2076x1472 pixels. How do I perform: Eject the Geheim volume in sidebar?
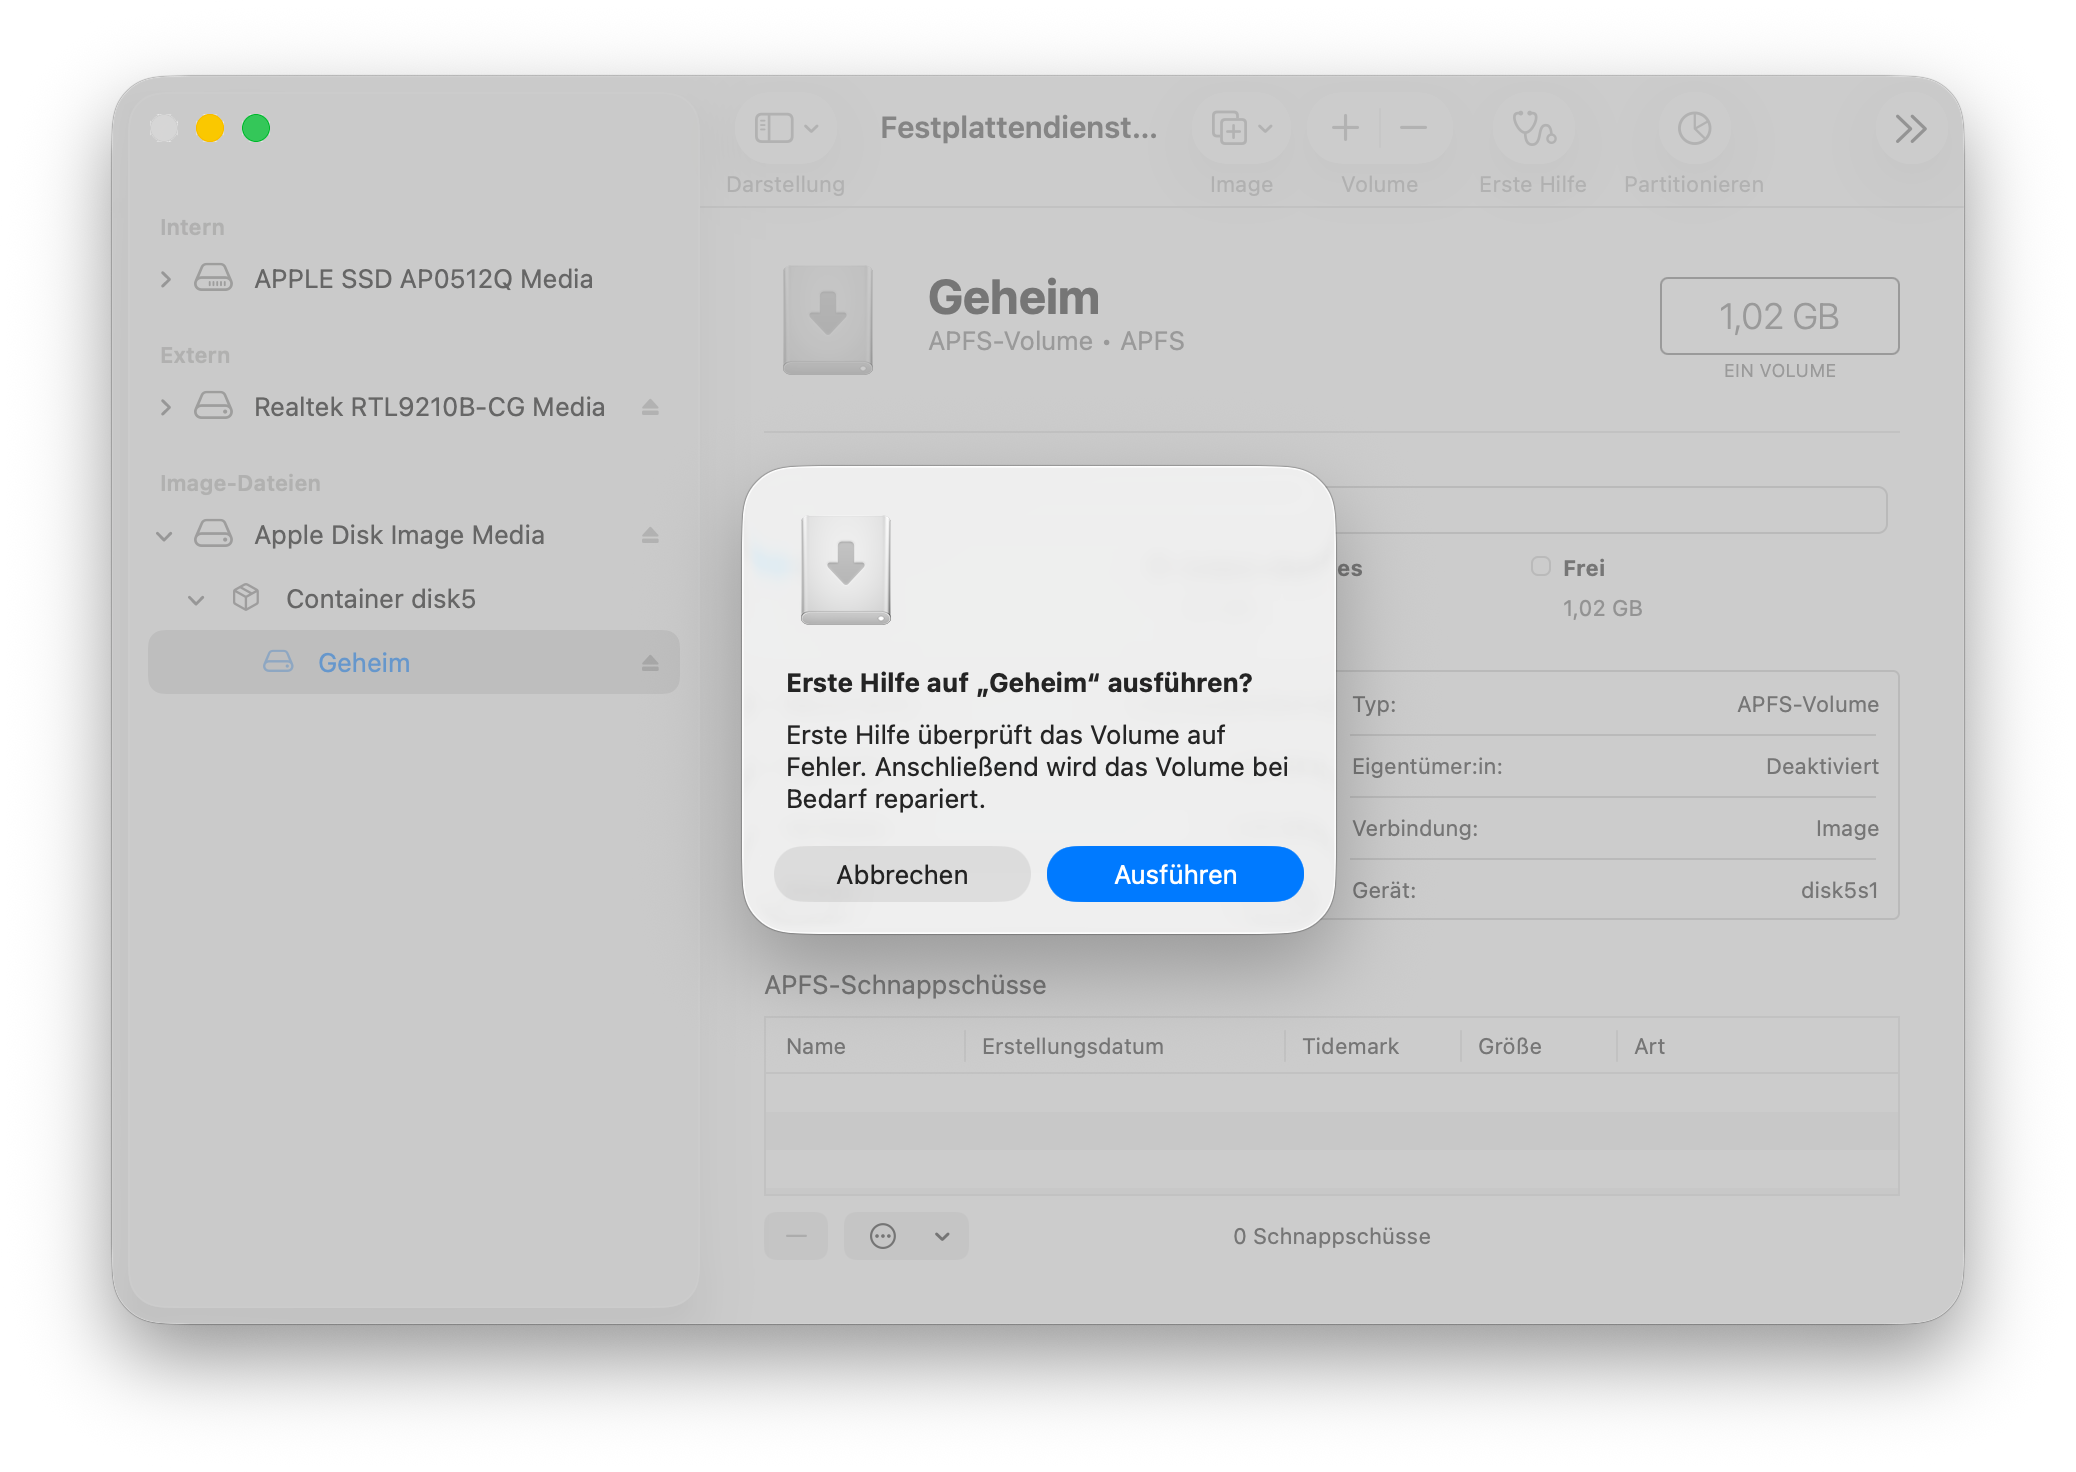650,663
